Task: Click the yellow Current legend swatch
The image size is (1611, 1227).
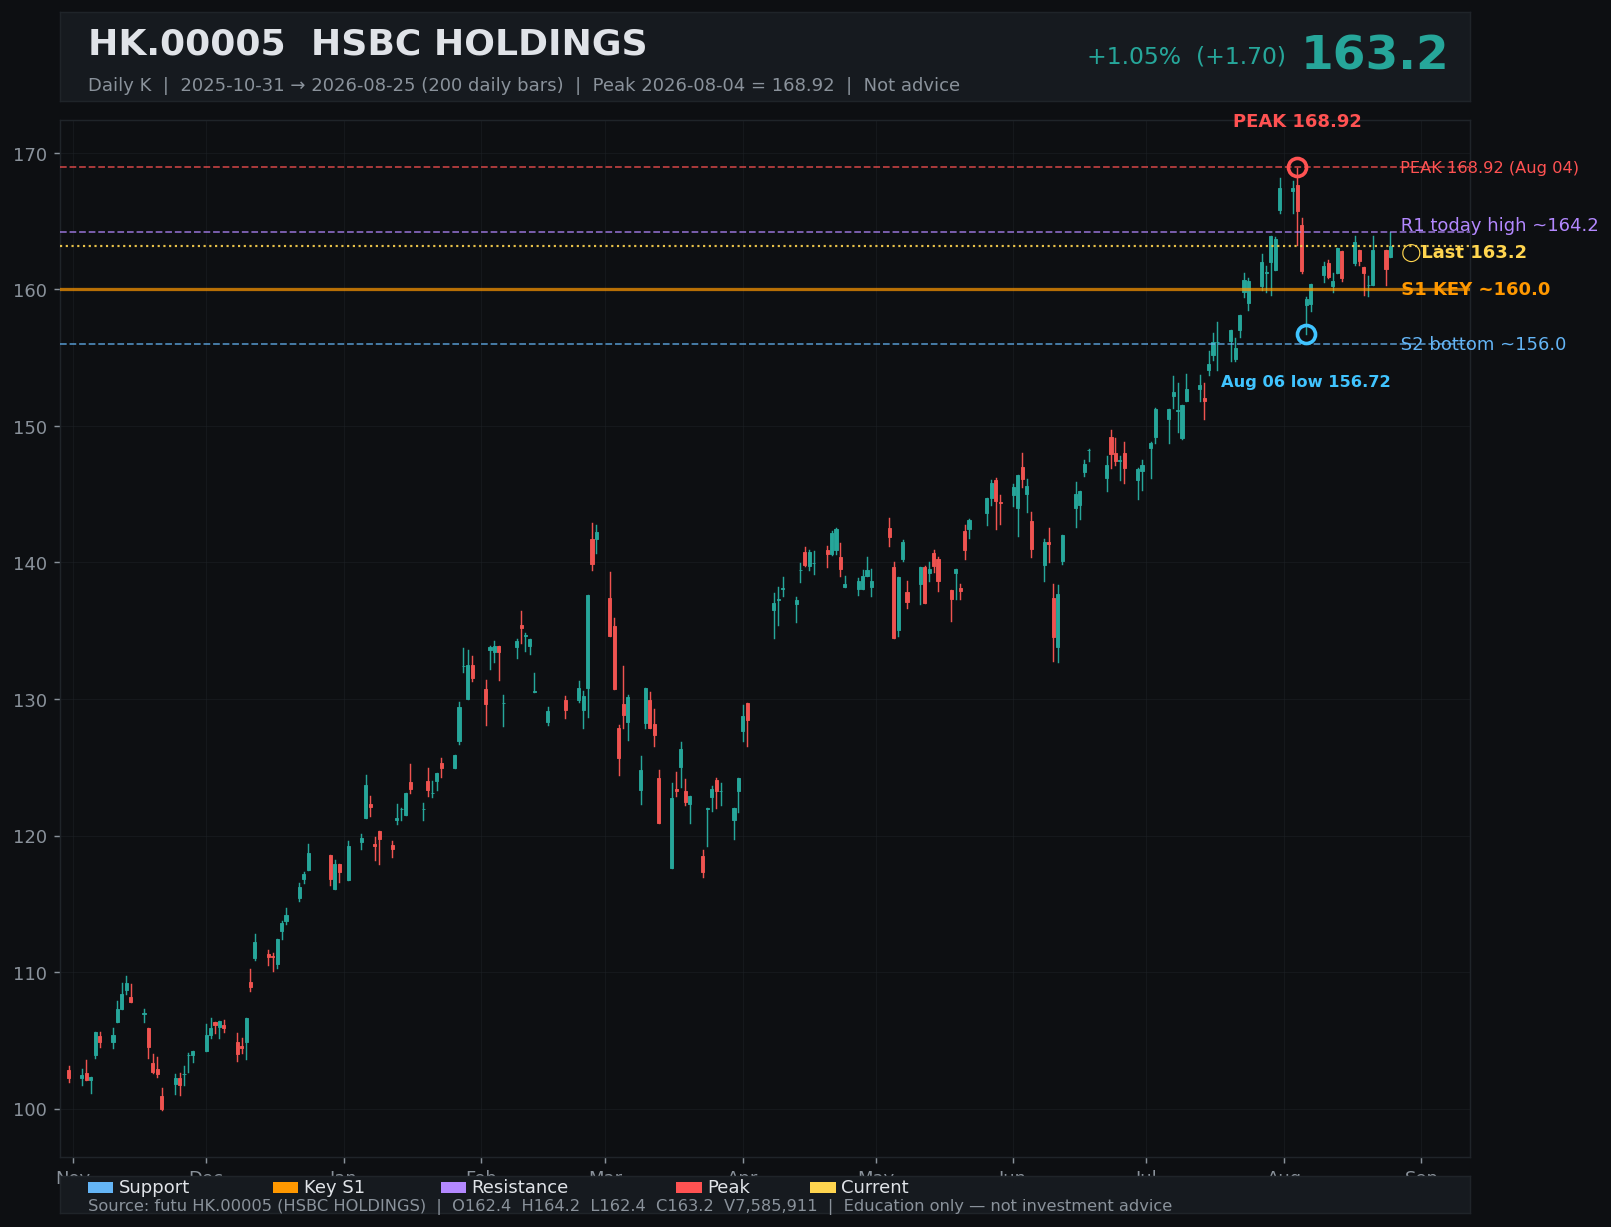Action: click(x=822, y=1187)
